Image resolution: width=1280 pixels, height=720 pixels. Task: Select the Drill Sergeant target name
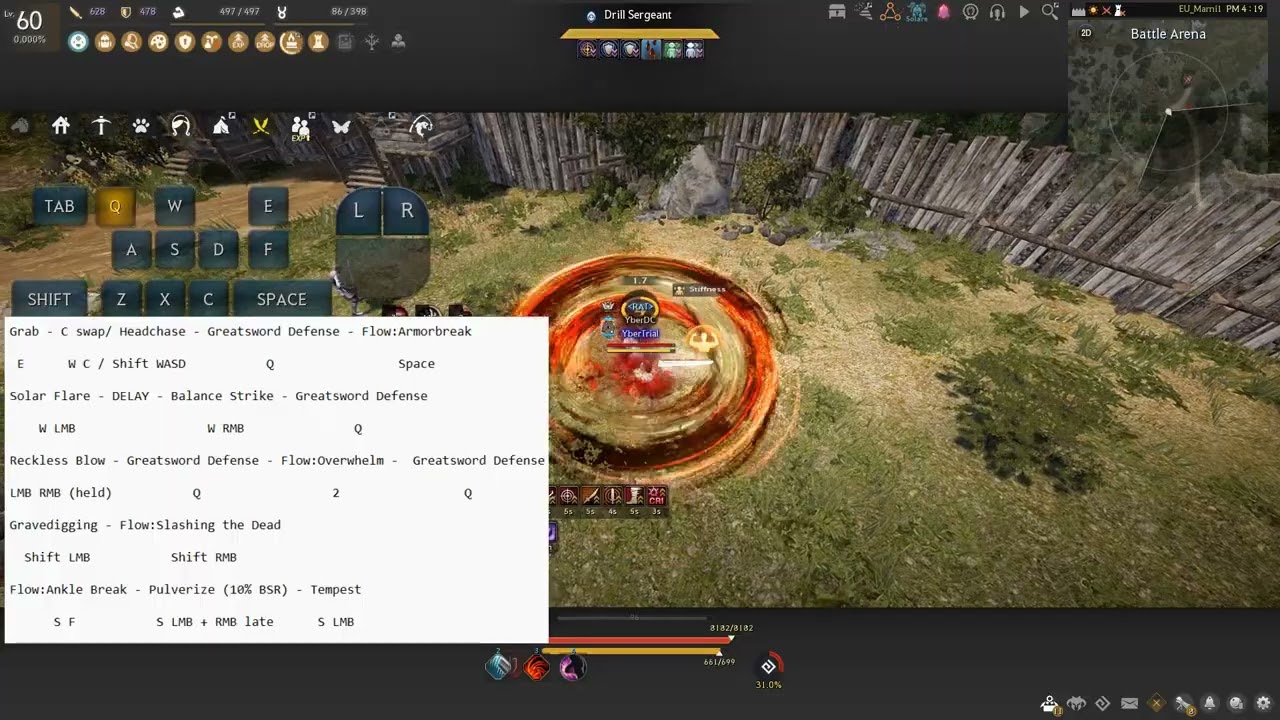(x=638, y=15)
